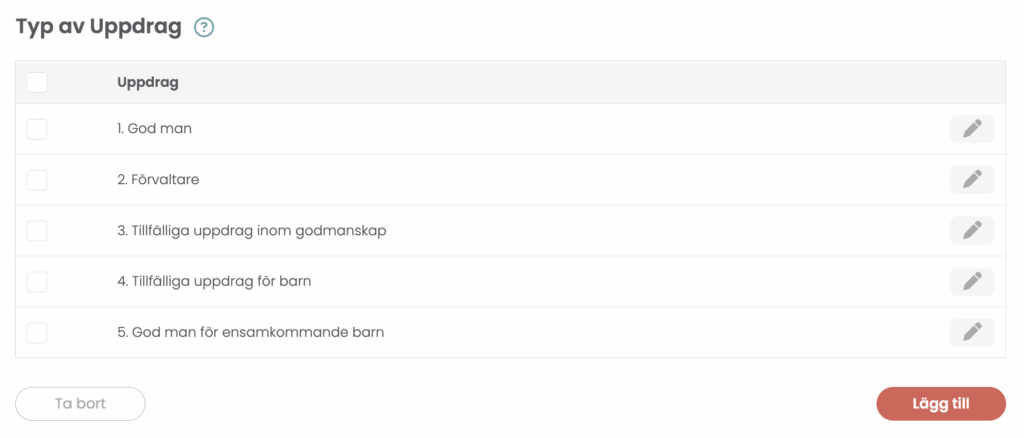Click the help question mark icon
Image resolution: width=1024 pixels, height=438 pixels.
[204, 28]
